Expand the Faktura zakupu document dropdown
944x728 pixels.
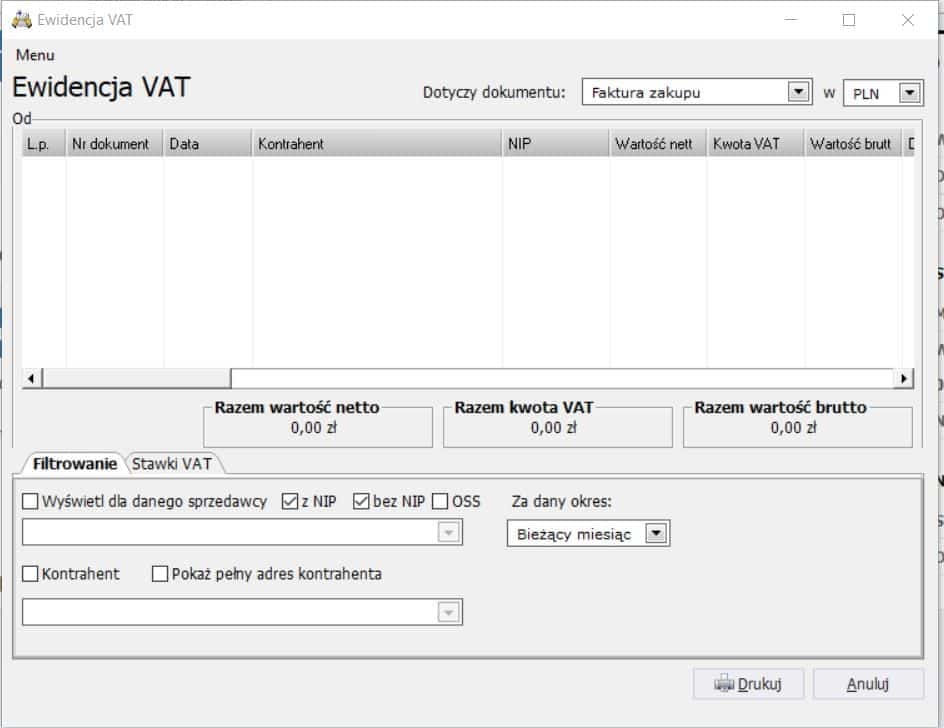click(x=798, y=93)
